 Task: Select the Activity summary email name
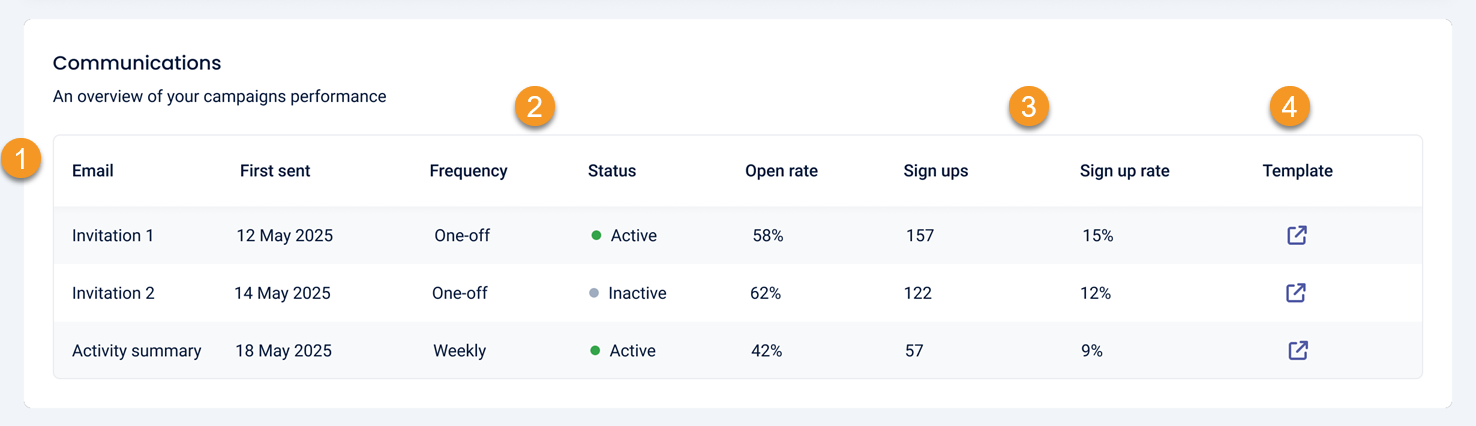[137, 351]
